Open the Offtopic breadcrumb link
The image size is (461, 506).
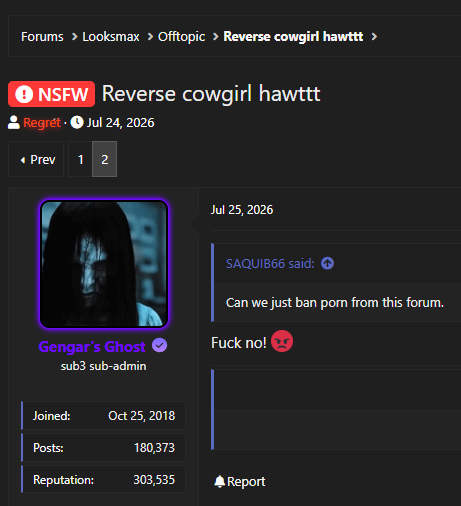(181, 37)
